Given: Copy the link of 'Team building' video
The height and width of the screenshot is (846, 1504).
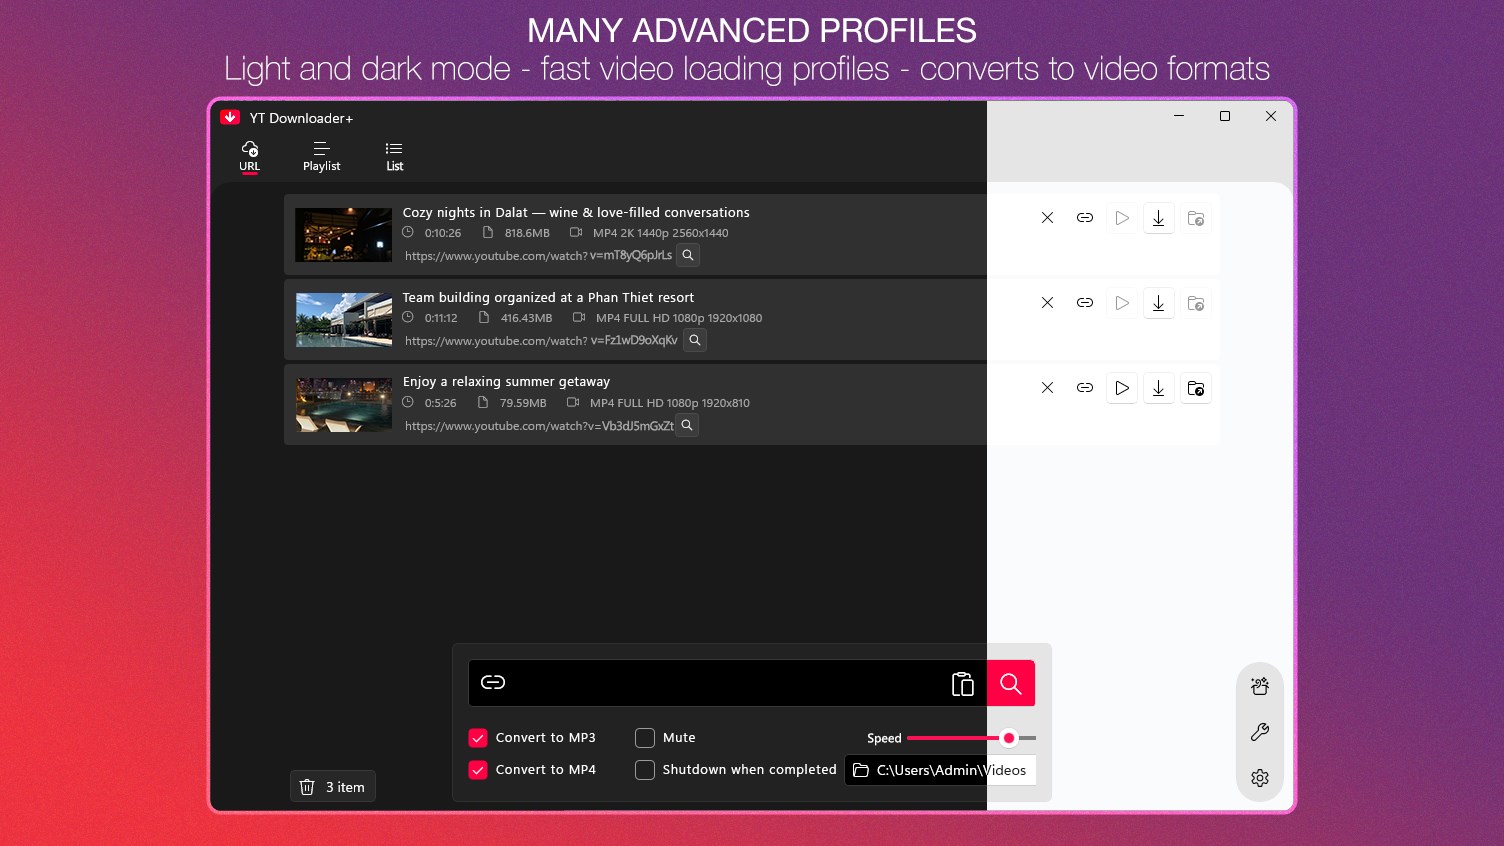Looking at the screenshot, I should point(1084,302).
